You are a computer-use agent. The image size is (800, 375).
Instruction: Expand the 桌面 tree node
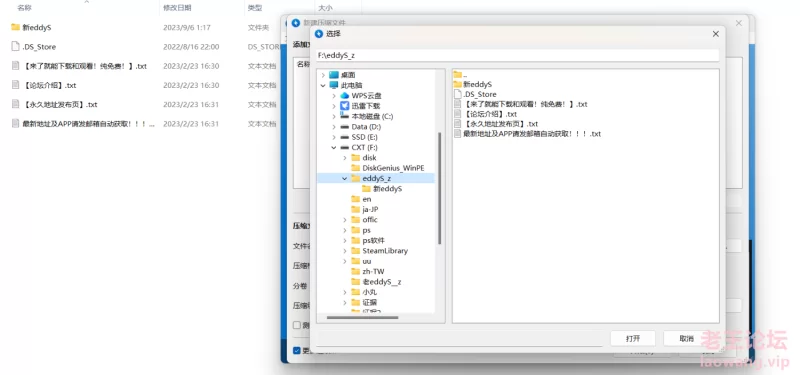click(x=323, y=74)
